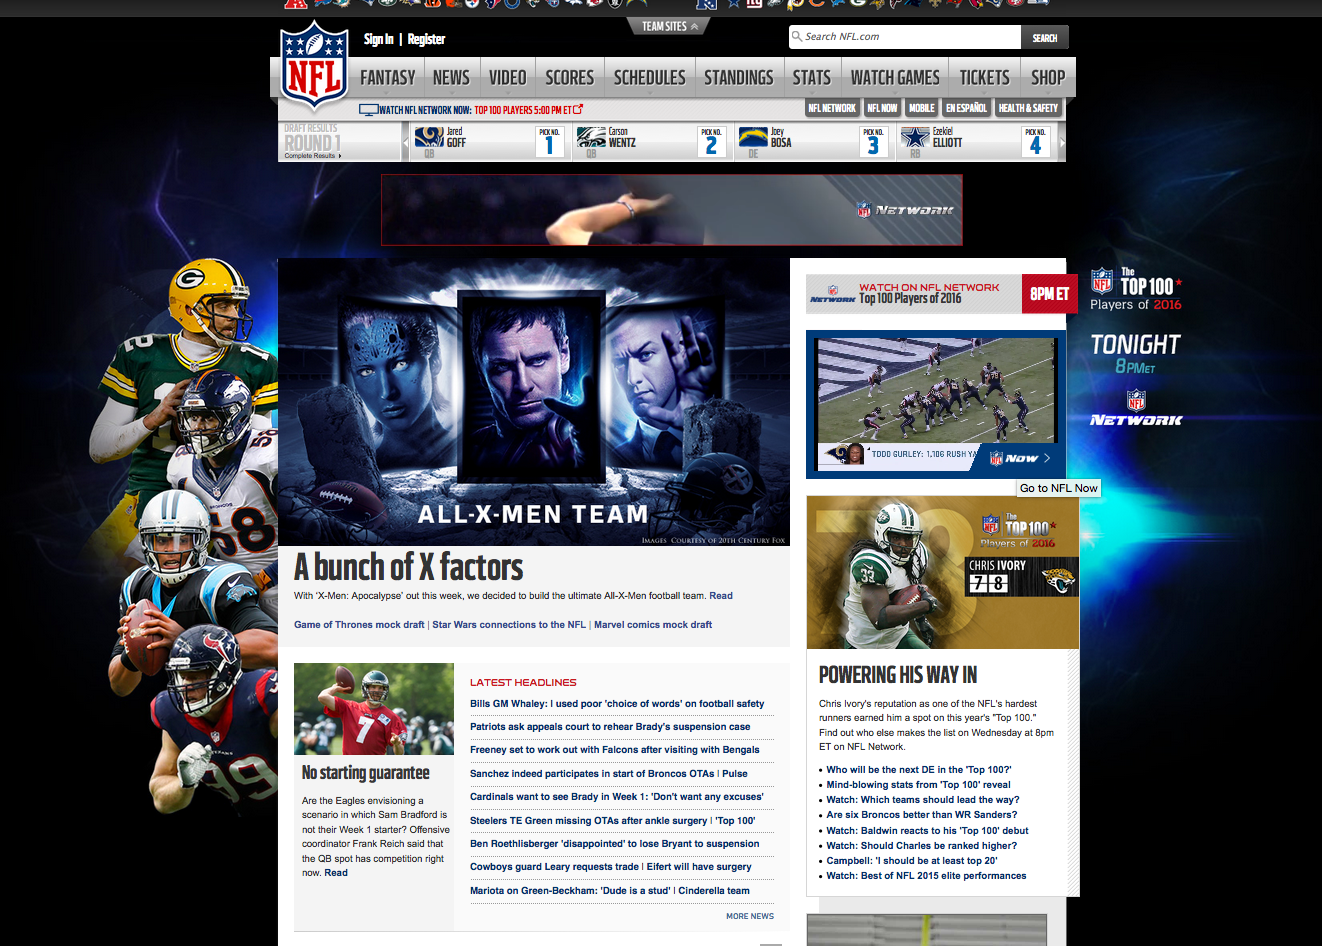The width and height of the screenshot is (1322, 946).
Task: Click the Jaguars logo on the Chris Ivory card
Action: pyautogui.click(x=1056, y=581)
